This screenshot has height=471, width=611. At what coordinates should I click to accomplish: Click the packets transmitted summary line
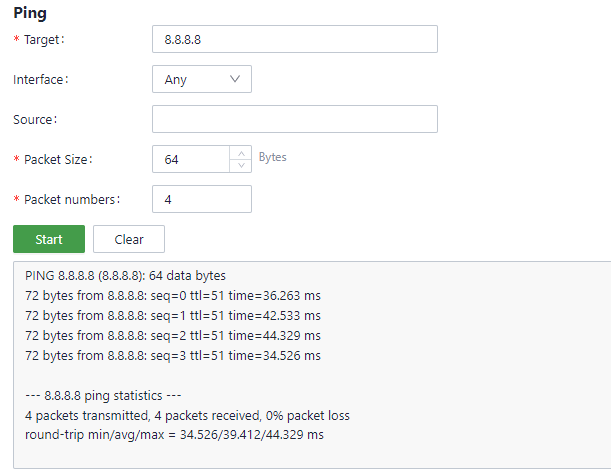(187, 415)
